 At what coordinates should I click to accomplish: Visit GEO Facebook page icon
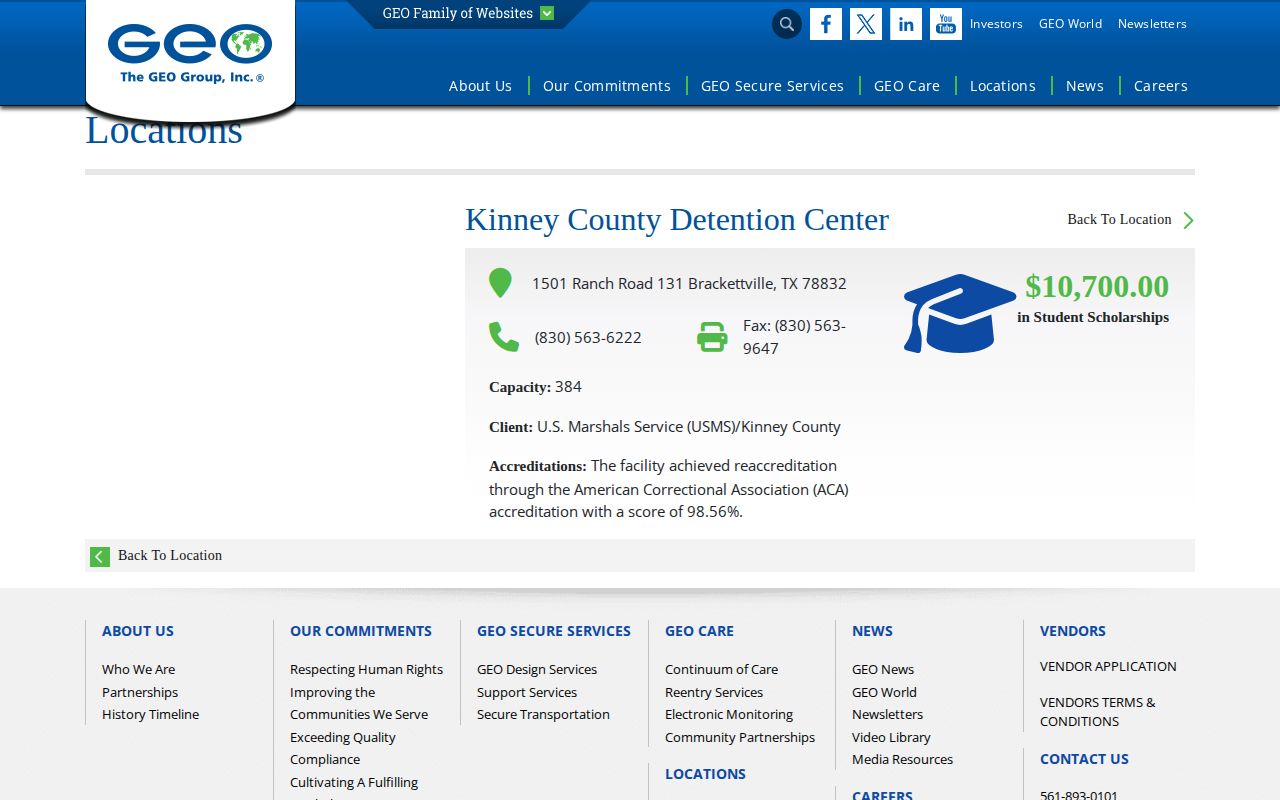pyautogui.click(x=826, y=24)
